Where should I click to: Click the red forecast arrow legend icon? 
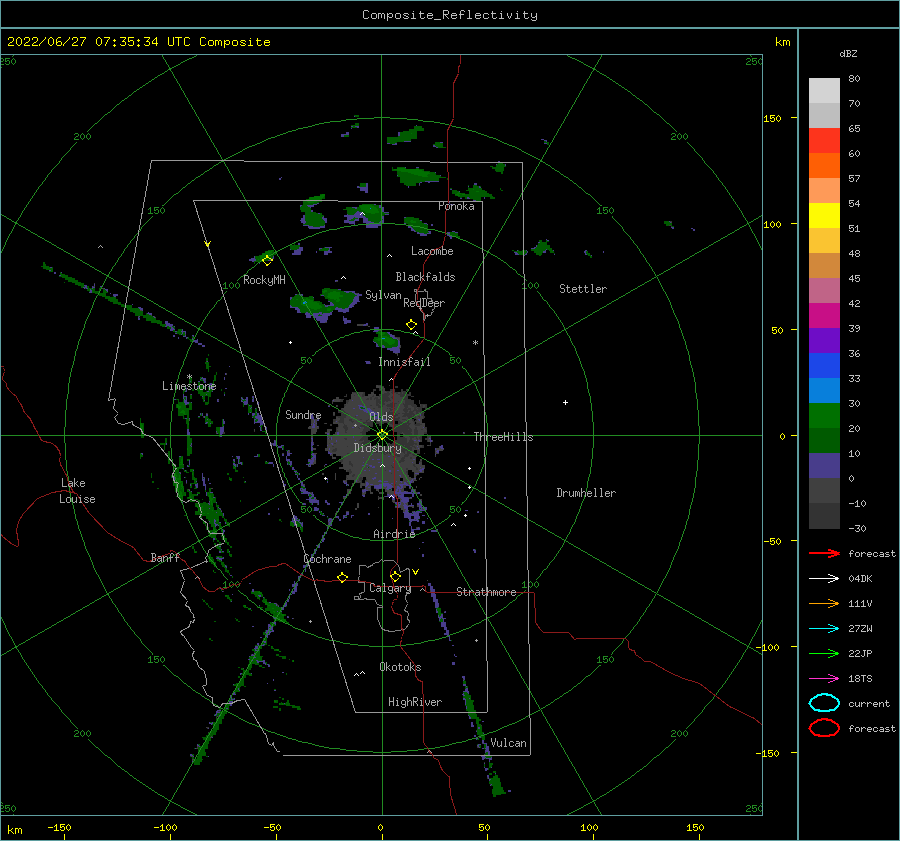click(824, 553)
